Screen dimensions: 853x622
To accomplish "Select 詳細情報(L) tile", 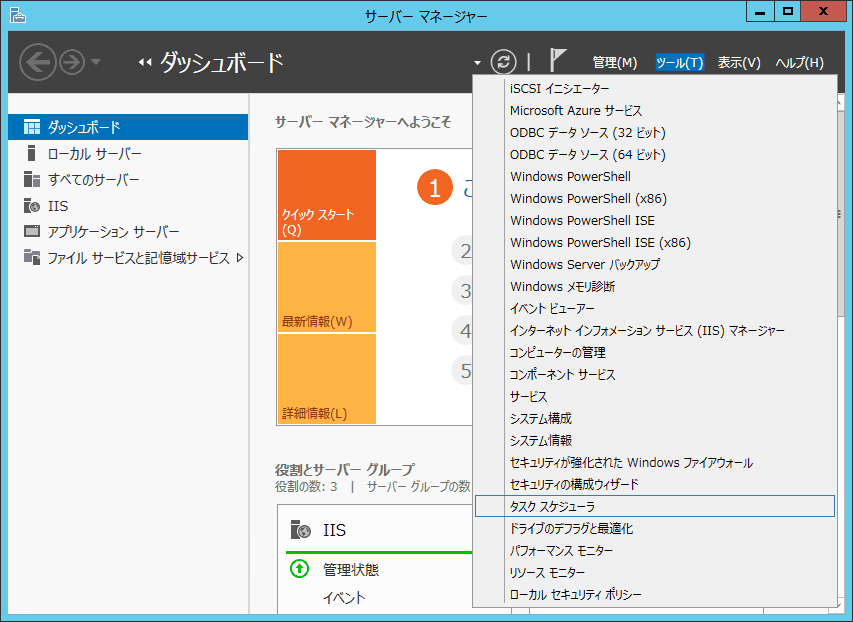I will pos(327,379).
